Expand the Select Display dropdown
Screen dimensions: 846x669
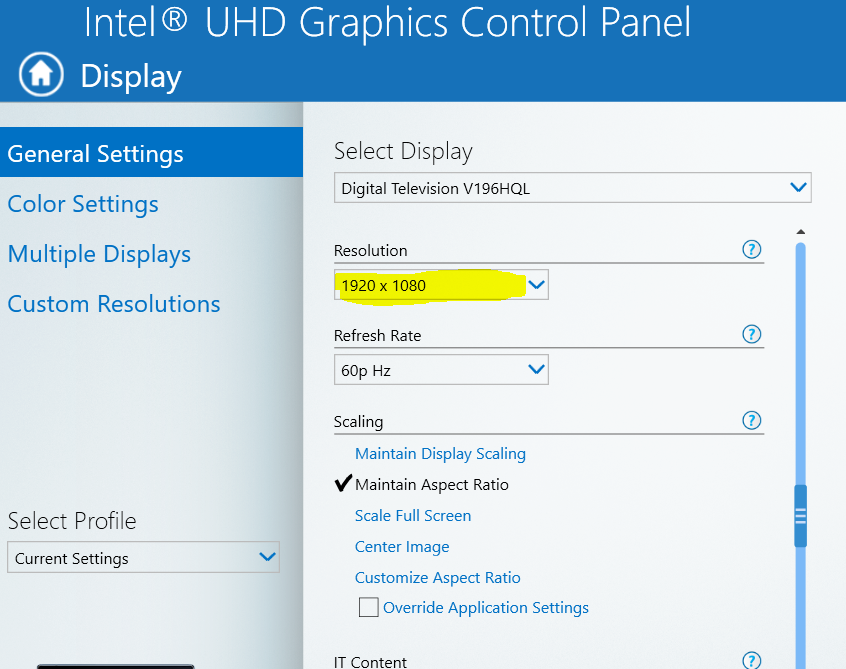(x=572, y=188)
